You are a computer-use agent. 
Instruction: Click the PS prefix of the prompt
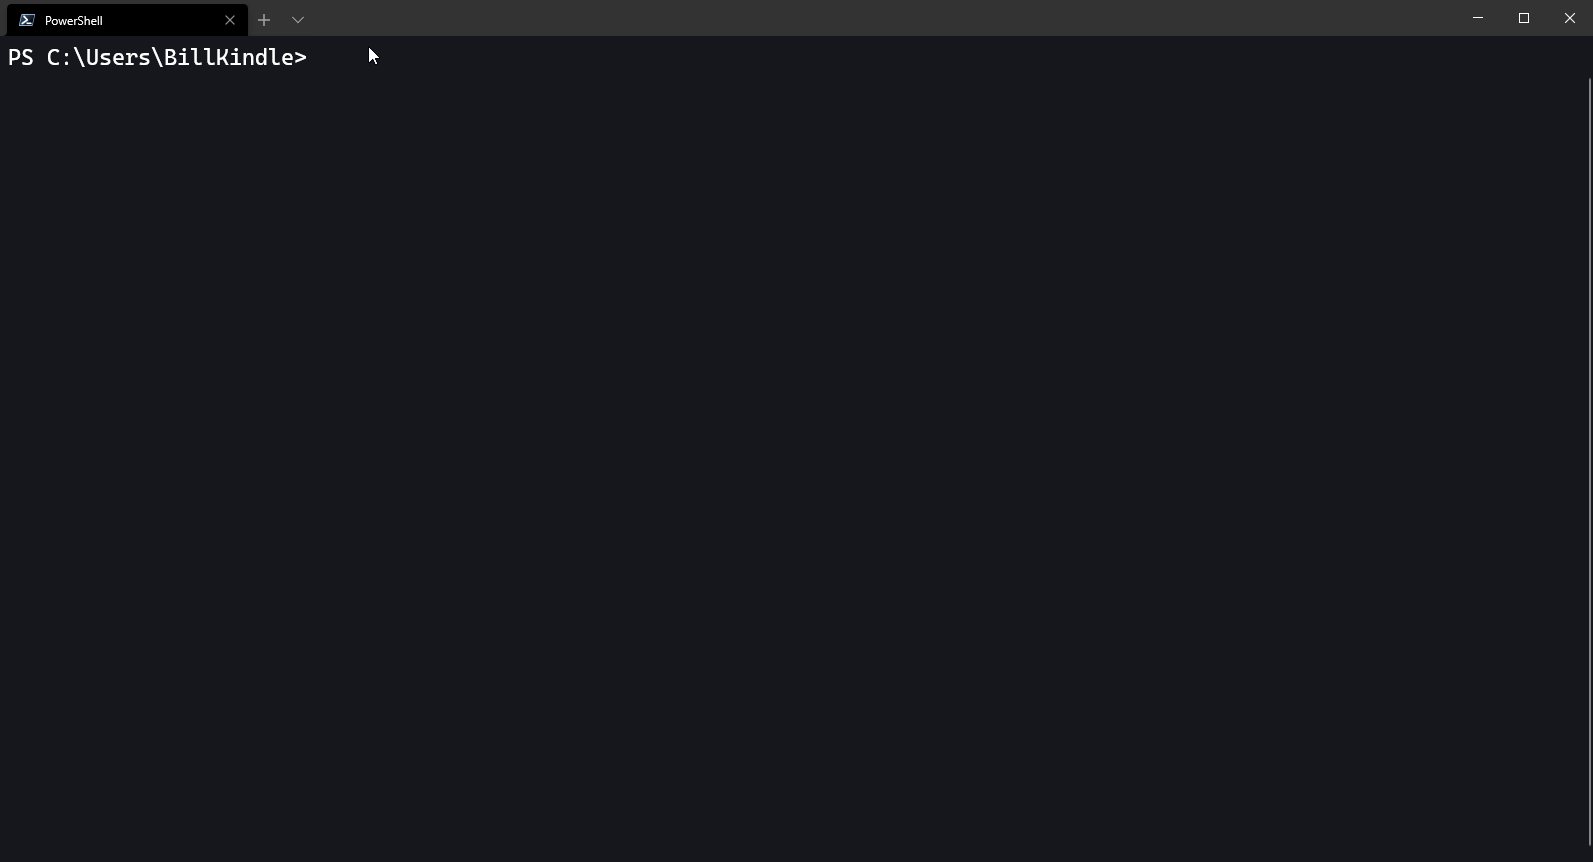click(21, 58)
